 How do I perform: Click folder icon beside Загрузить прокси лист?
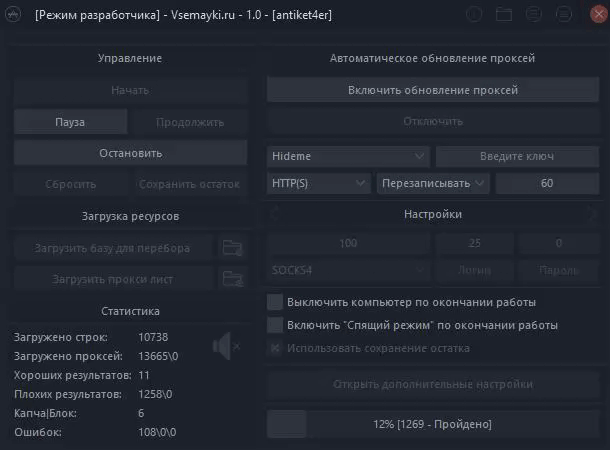tap(232, 279)
